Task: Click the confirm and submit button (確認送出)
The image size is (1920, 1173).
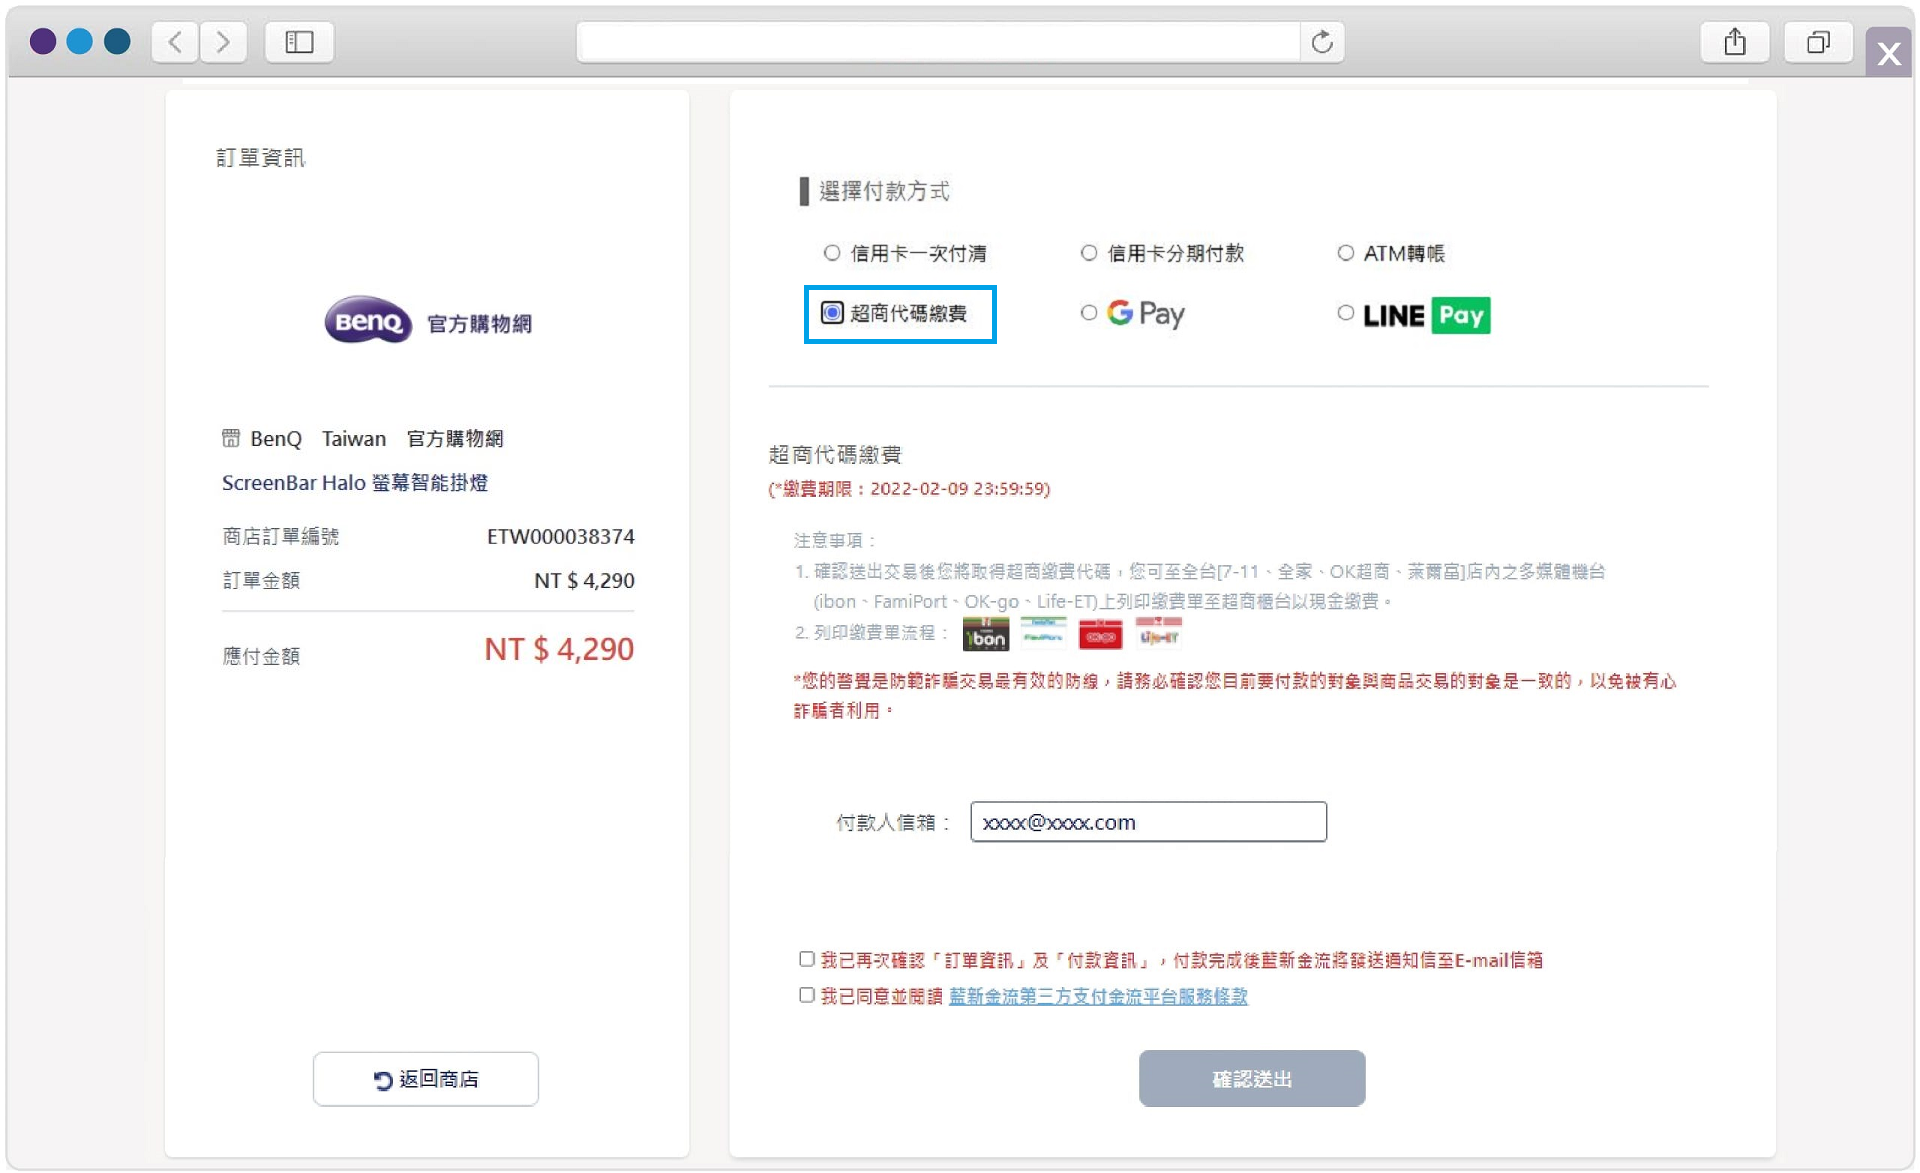Action: point(1251,1078)
